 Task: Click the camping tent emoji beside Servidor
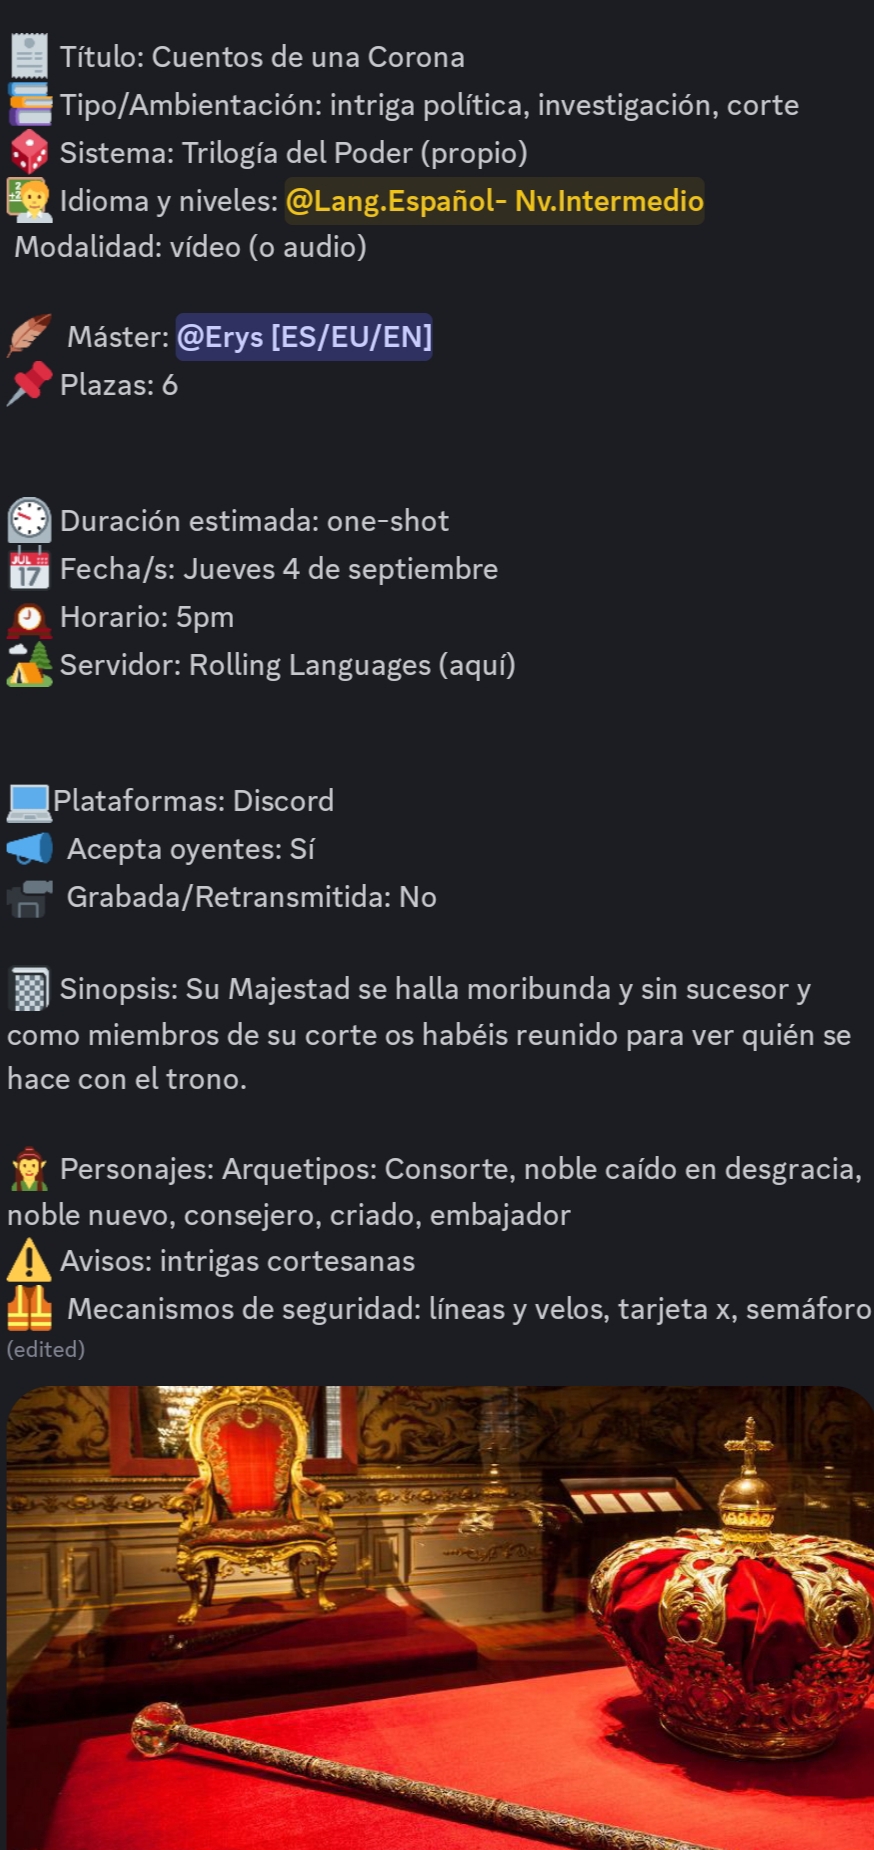tap(29, 665)
